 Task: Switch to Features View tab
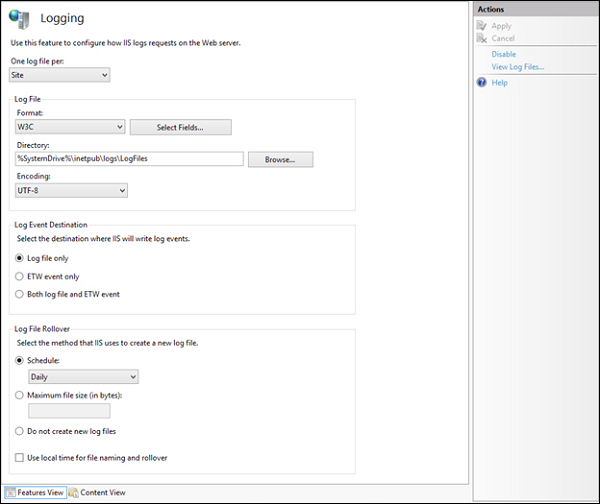coord(36,493)
